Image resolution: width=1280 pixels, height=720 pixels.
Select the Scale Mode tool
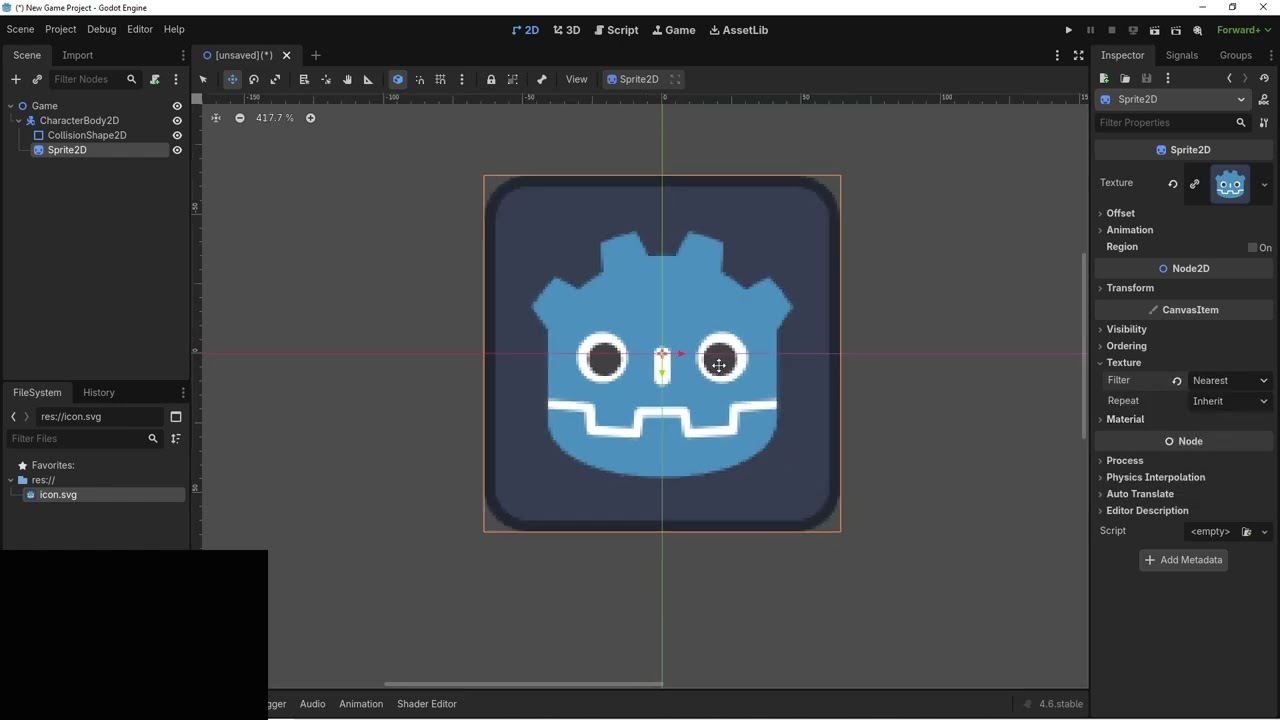275,80
